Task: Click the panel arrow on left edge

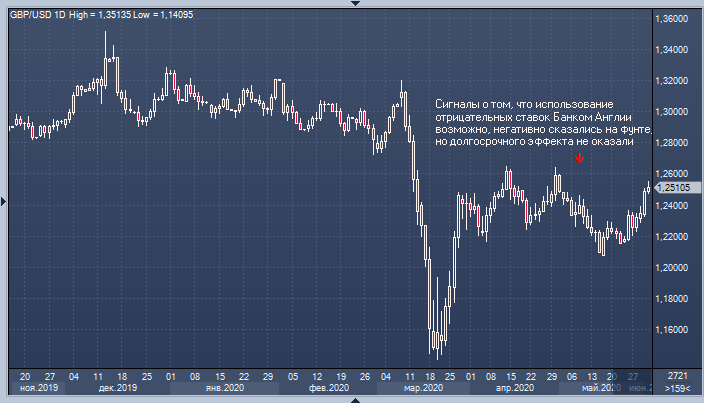Action: [3, 202]
